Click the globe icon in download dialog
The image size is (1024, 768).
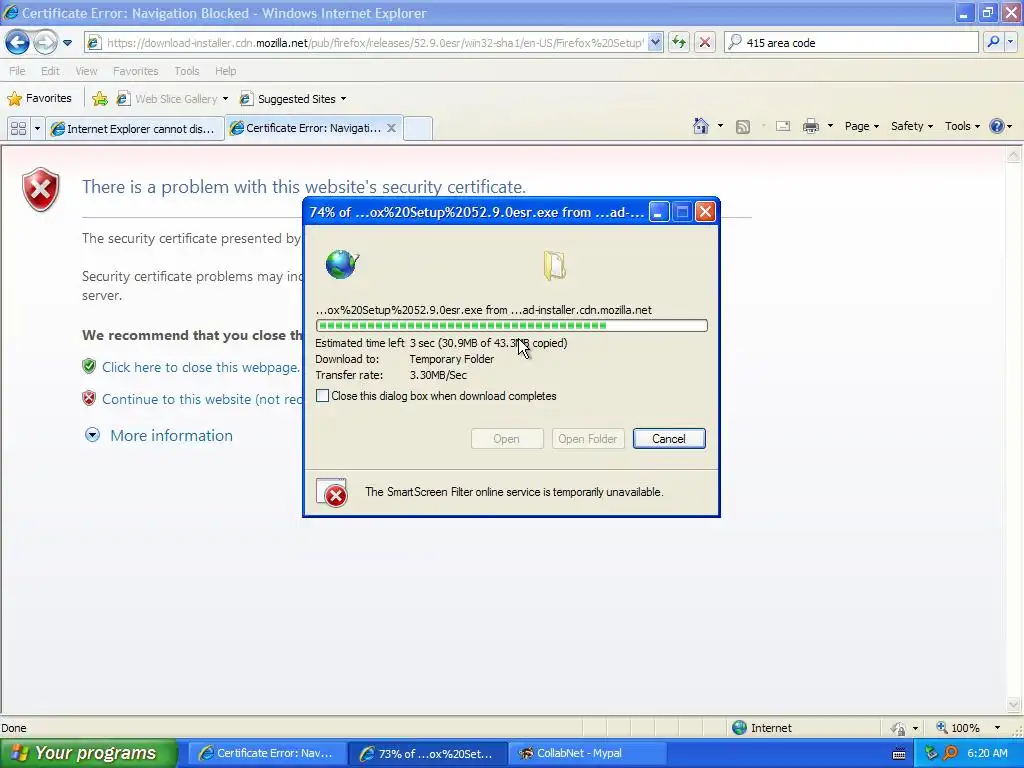342,264
